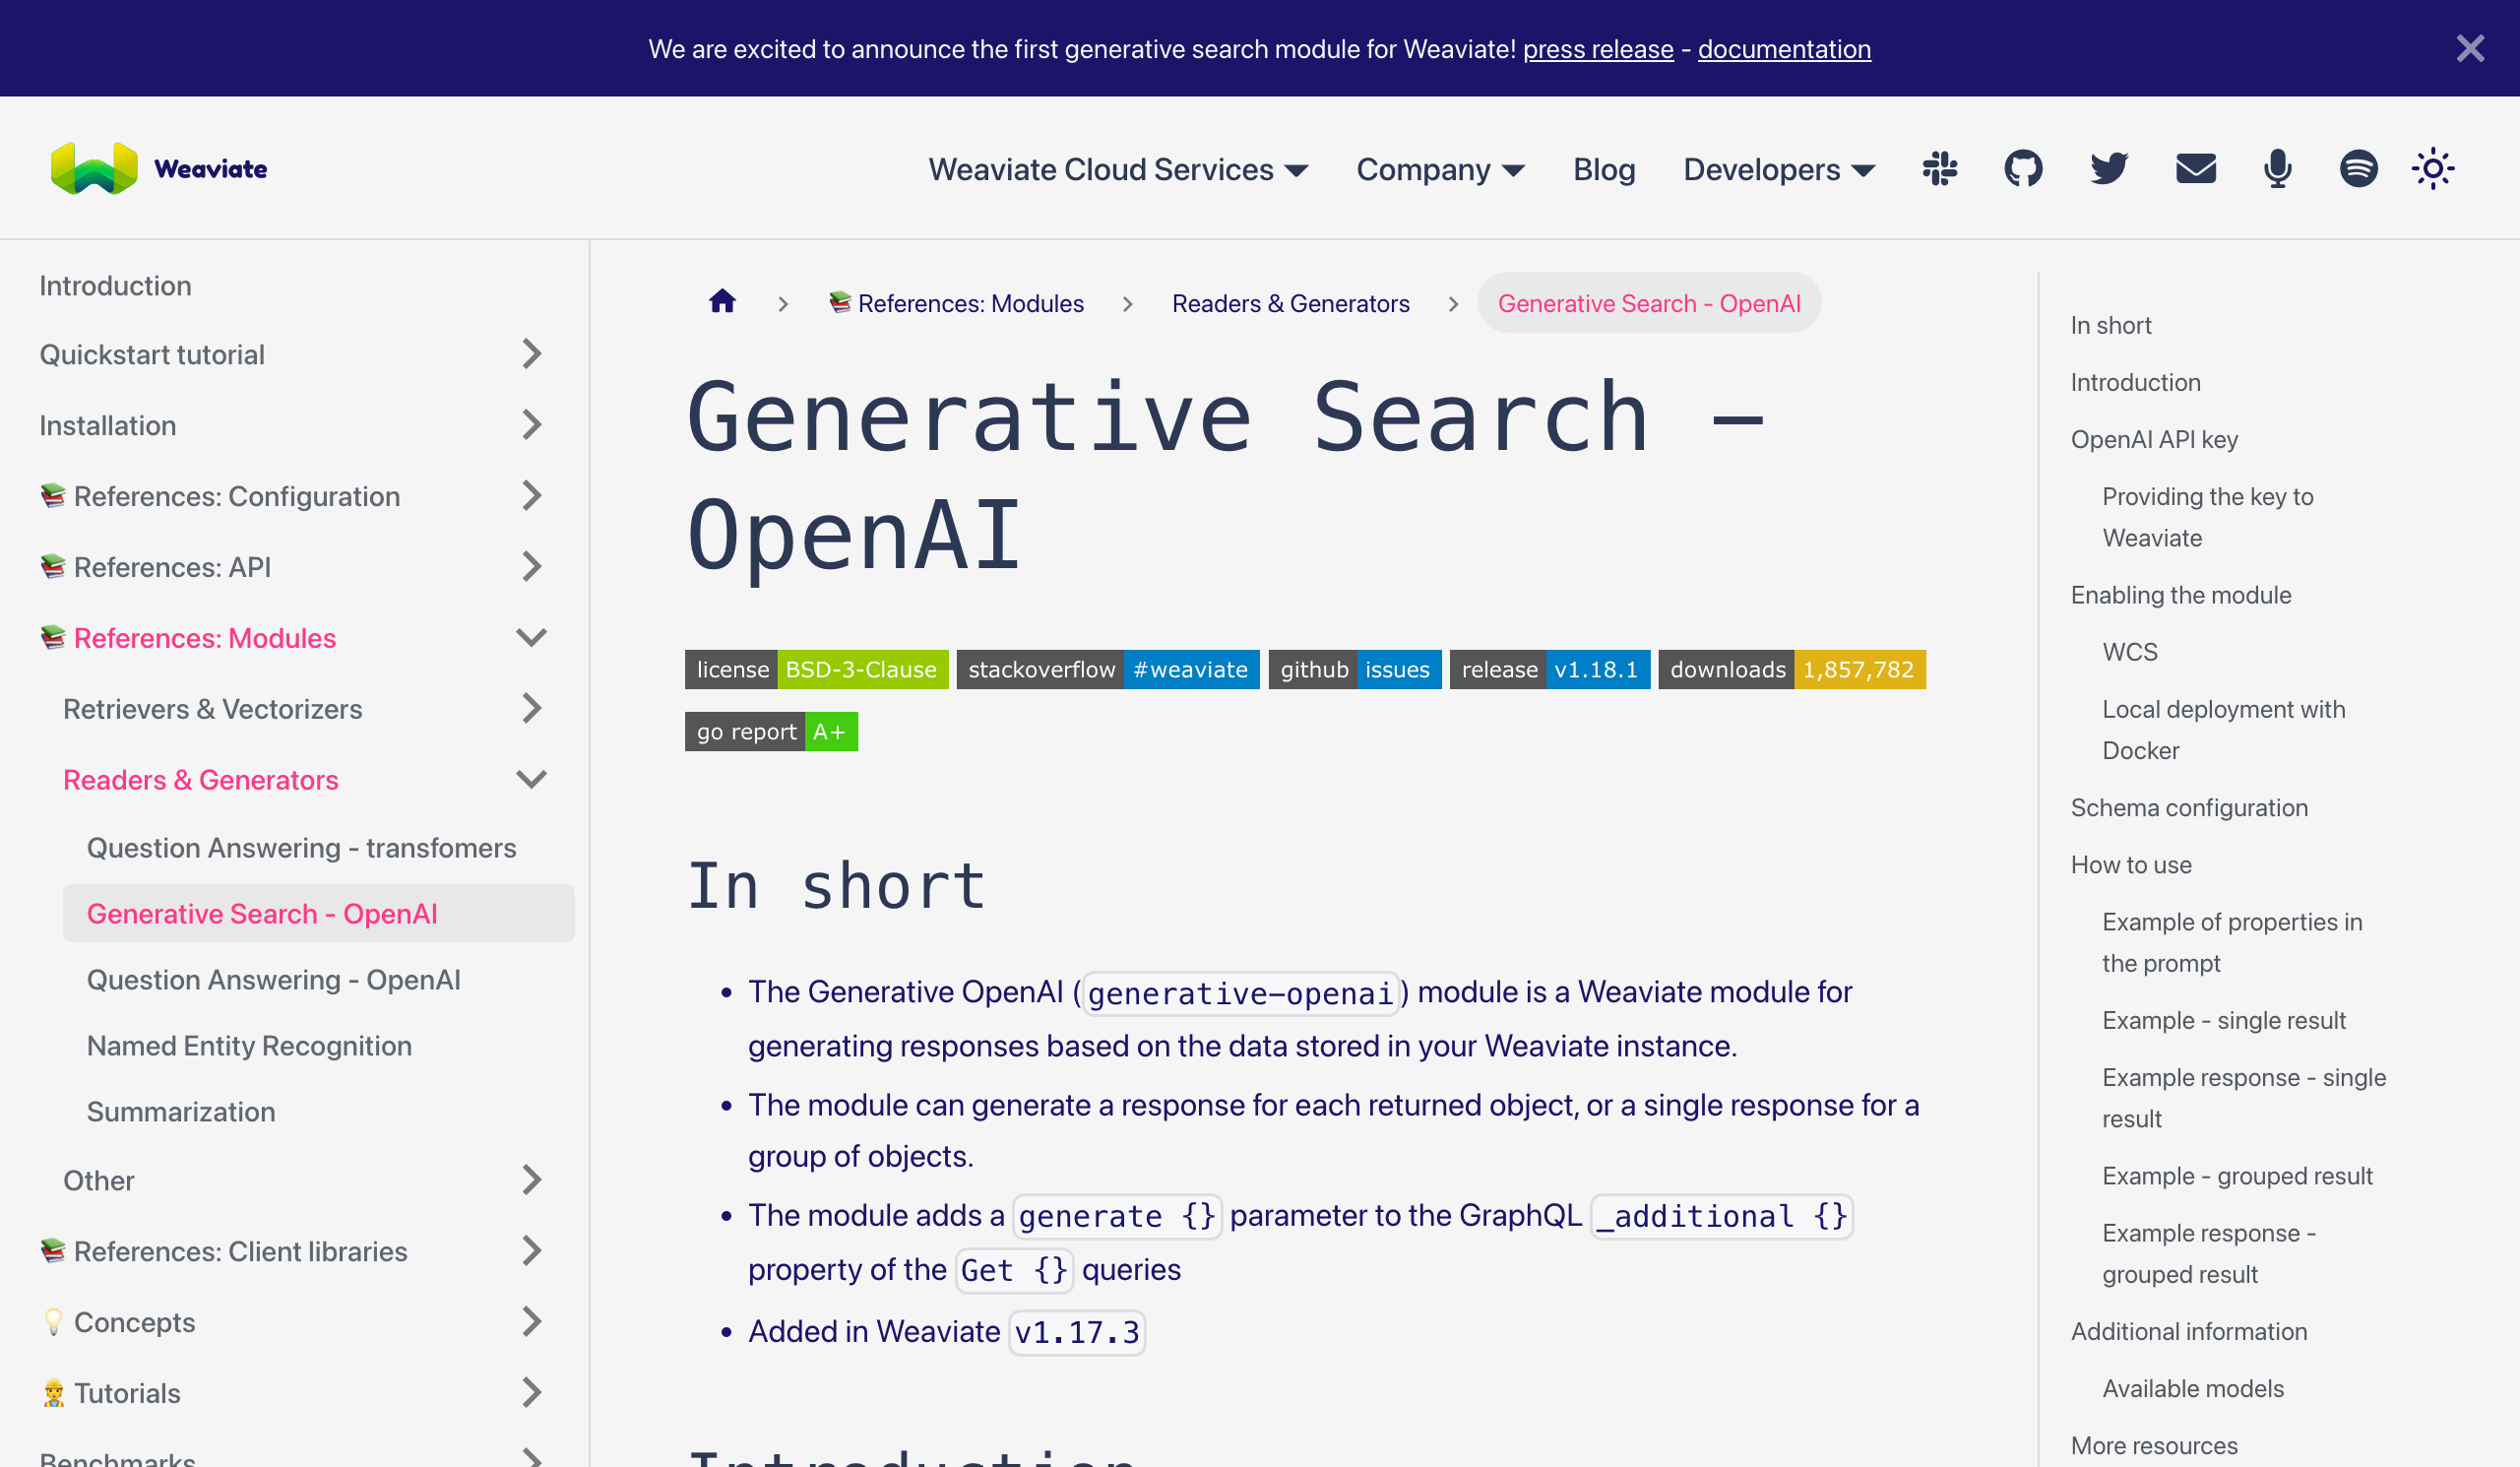Expand References: Client libraries chevron
The width and height of the screenshot is (2520, 1467).
point(532,1251)
